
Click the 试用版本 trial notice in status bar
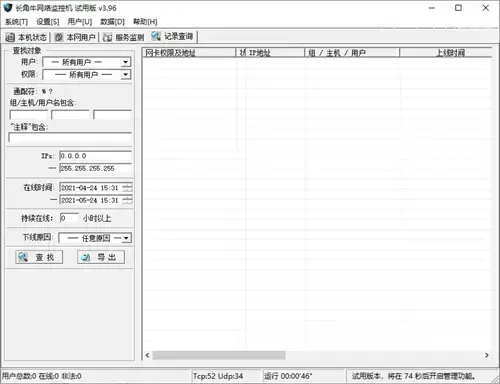click(x=414, y=376)
